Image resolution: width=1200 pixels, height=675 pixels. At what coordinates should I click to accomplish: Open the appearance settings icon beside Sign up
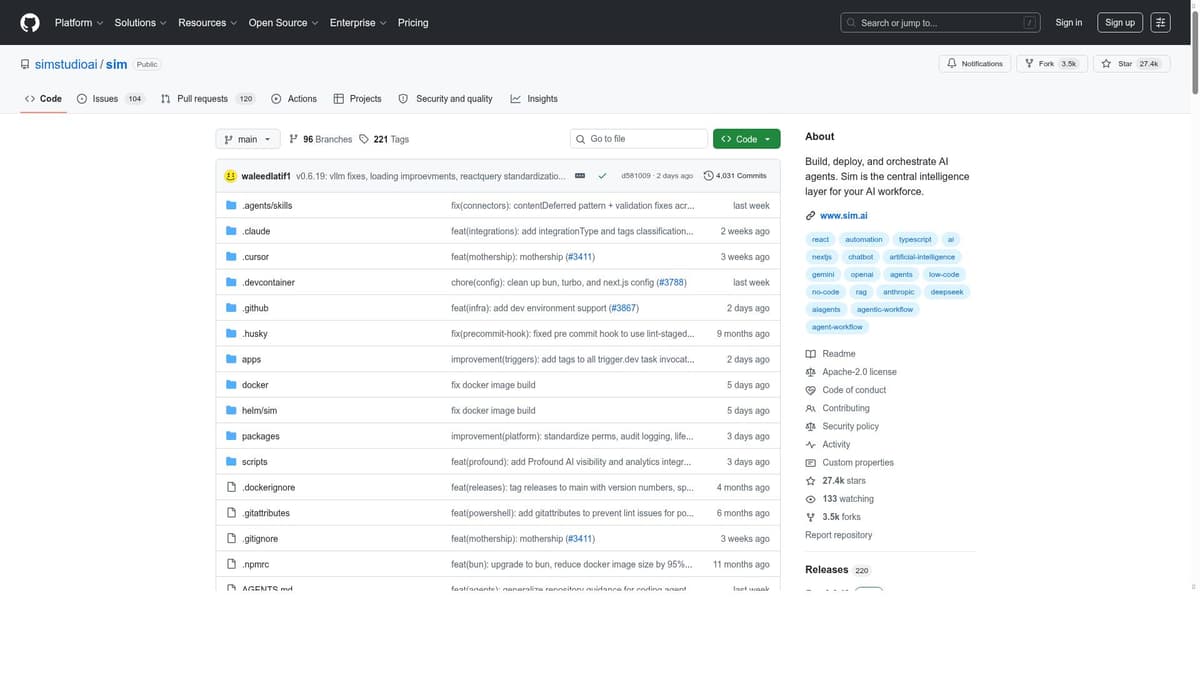pos(1160,22)
